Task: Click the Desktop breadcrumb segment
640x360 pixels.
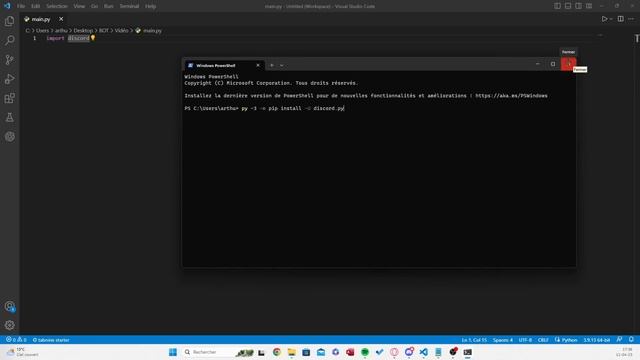Action: pos(83,30)
